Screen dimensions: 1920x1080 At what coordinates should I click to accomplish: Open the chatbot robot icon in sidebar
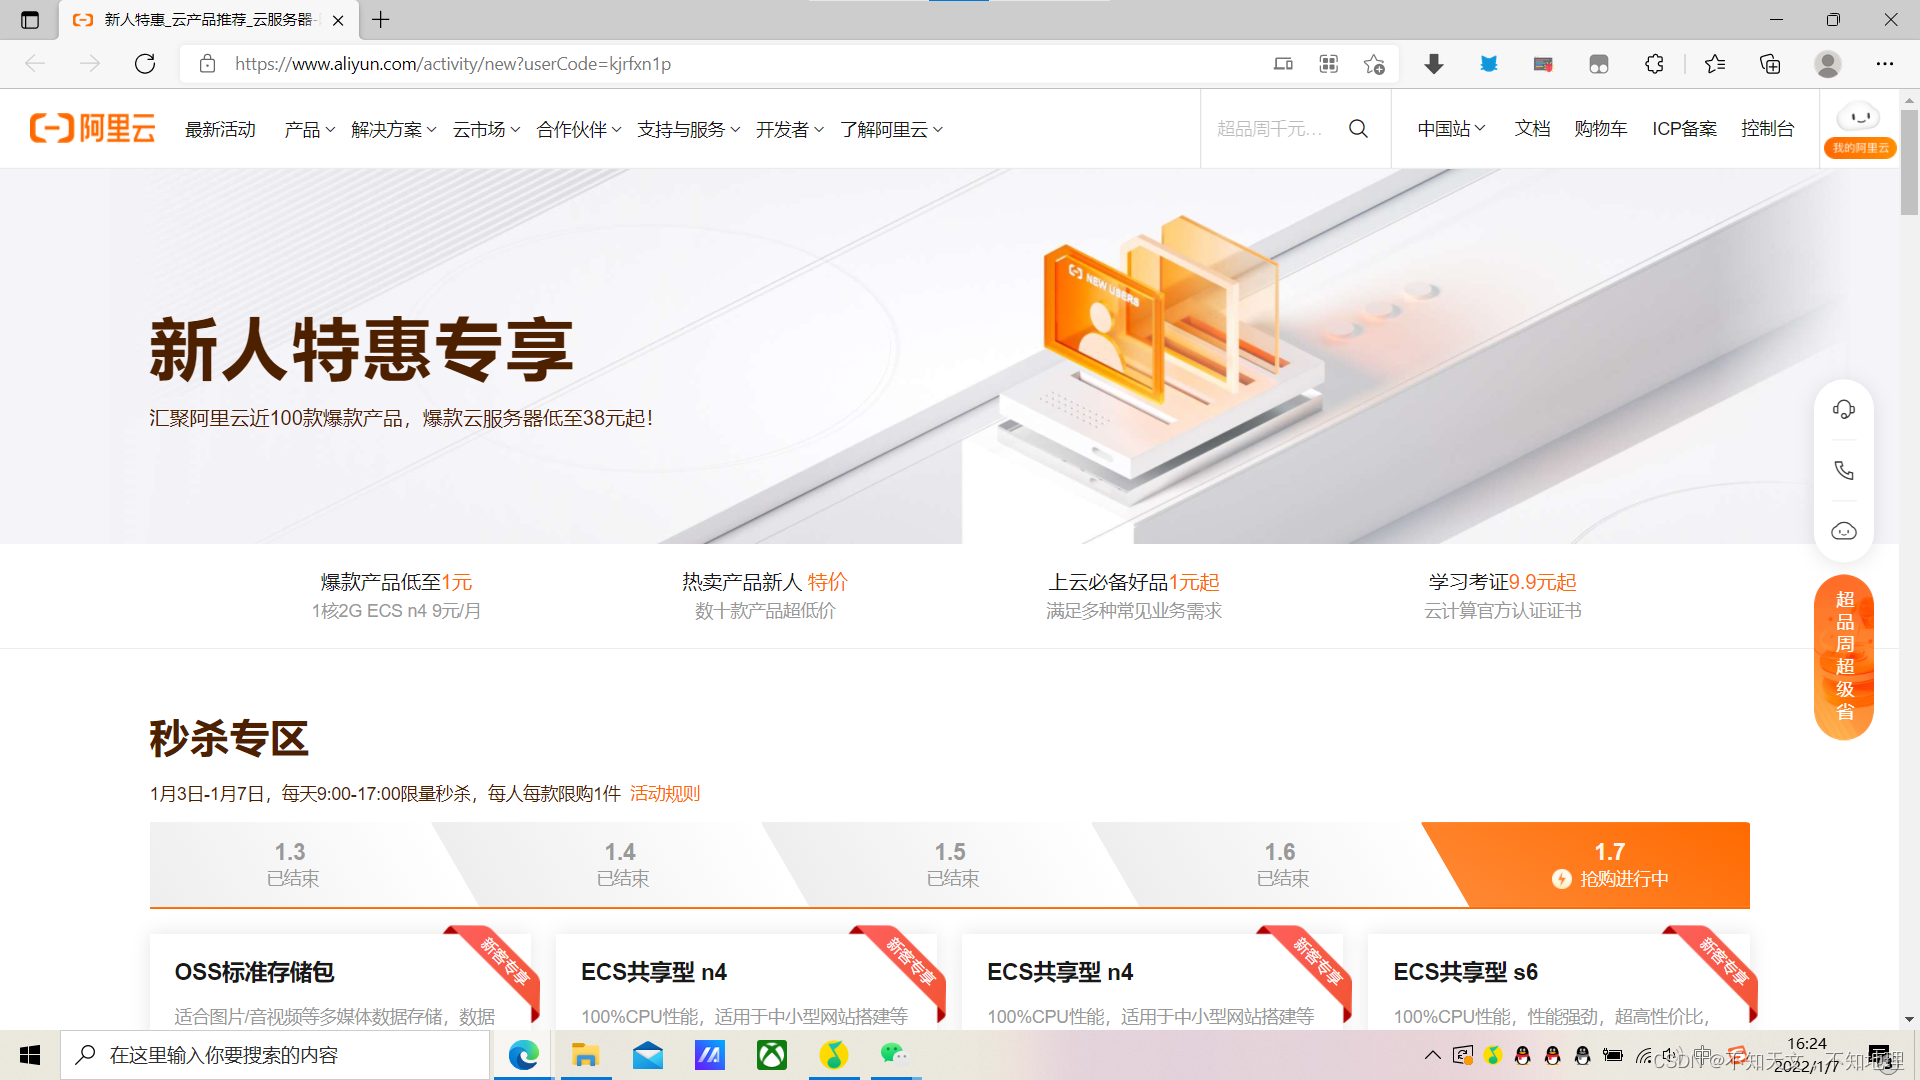[x=1843, y=531]
